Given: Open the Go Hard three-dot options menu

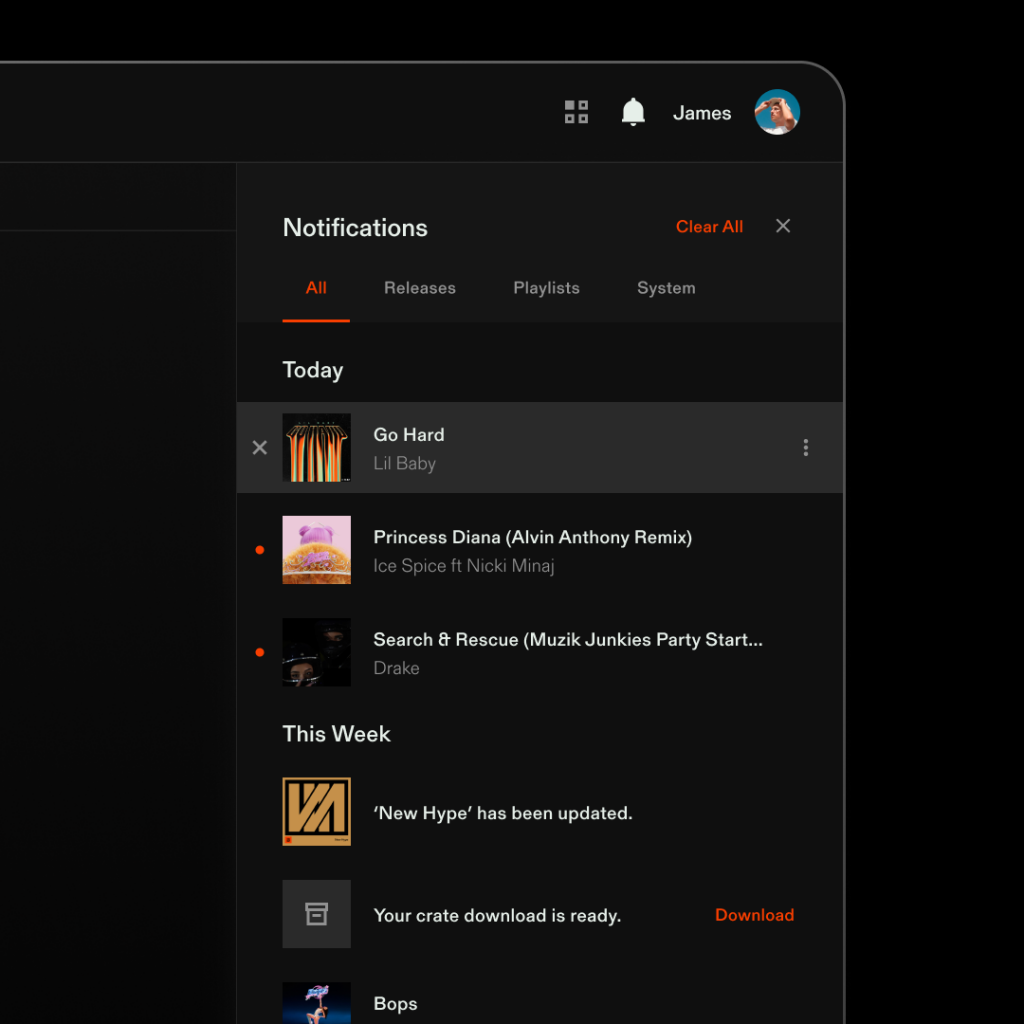Looking at the screenshot, I should pos(806,448).
